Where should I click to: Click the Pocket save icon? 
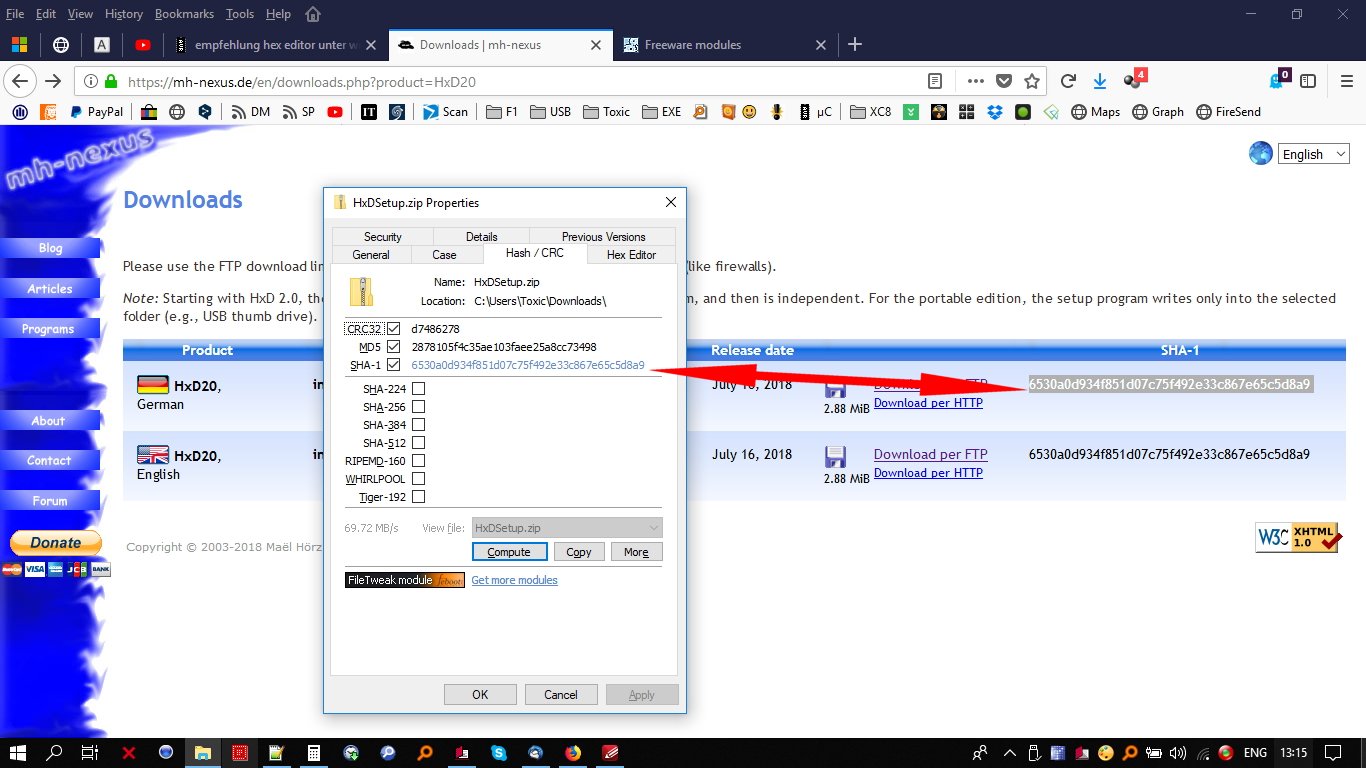click(1004, 81)
